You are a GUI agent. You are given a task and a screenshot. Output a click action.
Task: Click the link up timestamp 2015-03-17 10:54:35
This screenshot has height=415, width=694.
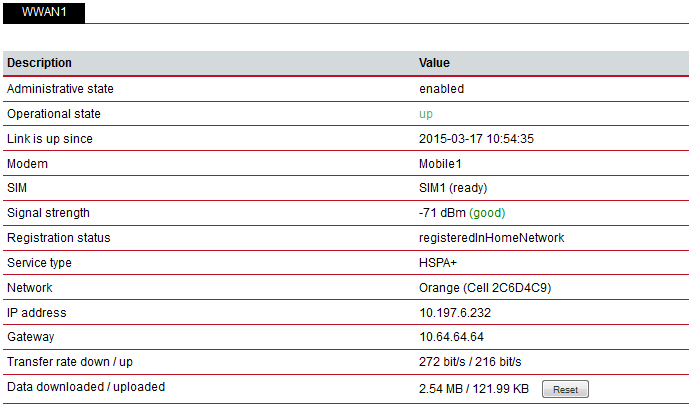[x=476, y=139]
